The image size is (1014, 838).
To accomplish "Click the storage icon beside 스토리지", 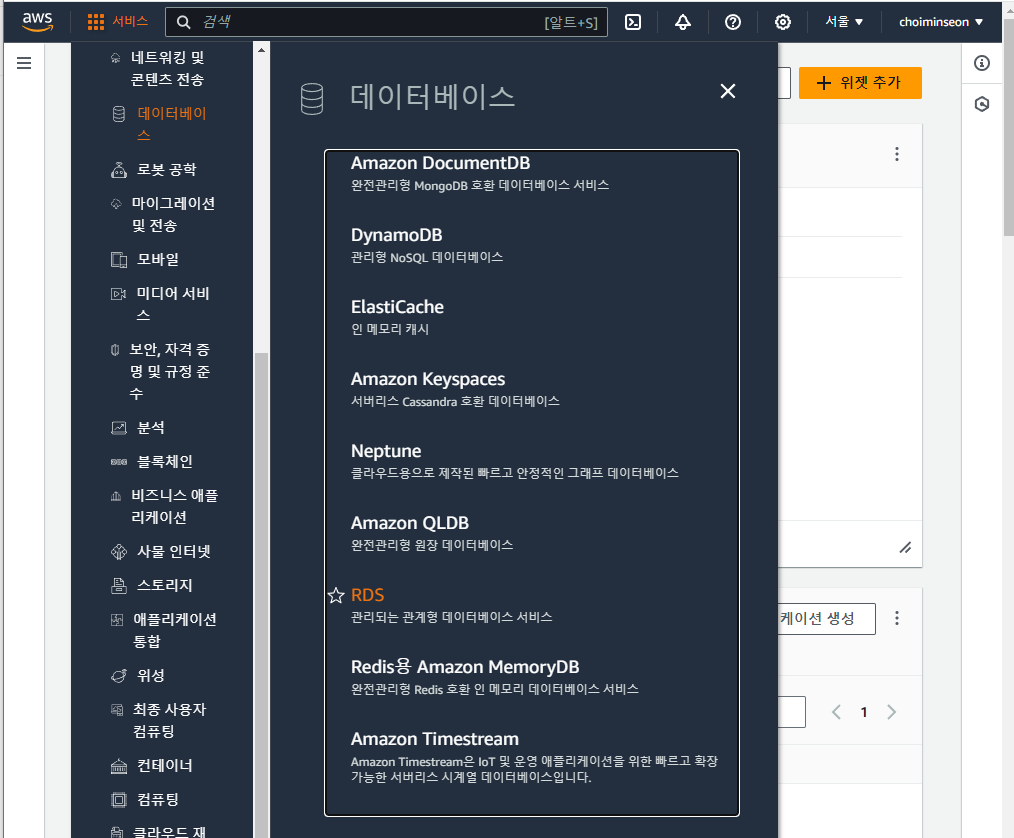I will point(119,586).
